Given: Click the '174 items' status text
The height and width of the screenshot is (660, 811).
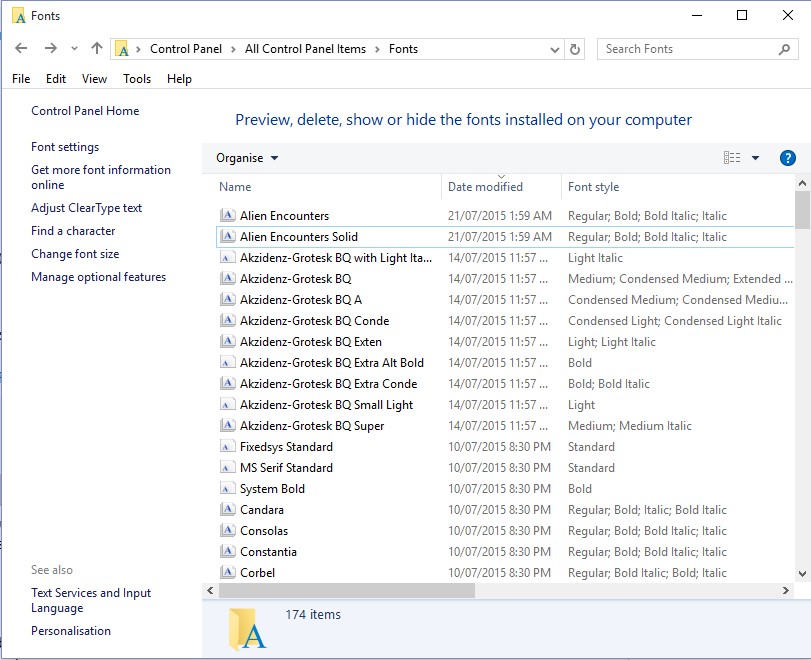Looking at the screenshot, I should coord(313,614).
